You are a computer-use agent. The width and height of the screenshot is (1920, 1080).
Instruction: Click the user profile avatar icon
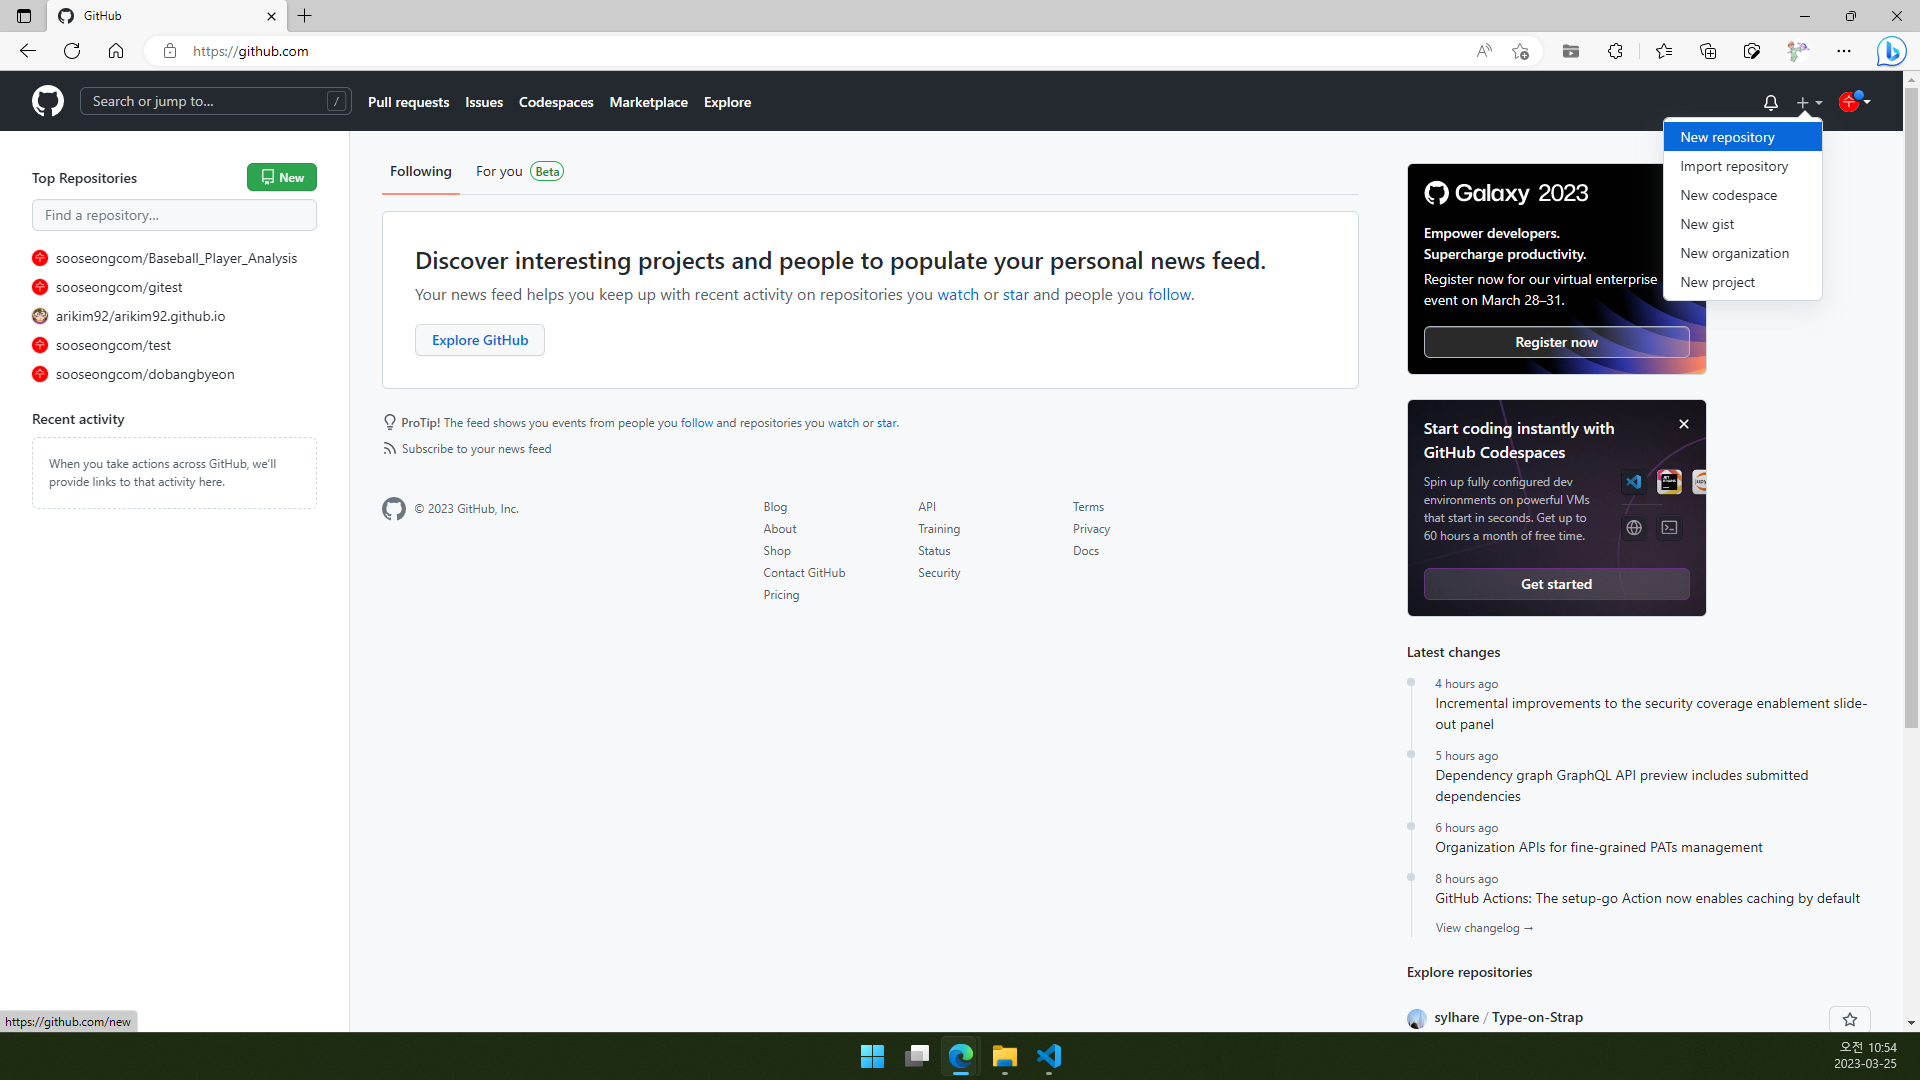[x=1850, y=102]
